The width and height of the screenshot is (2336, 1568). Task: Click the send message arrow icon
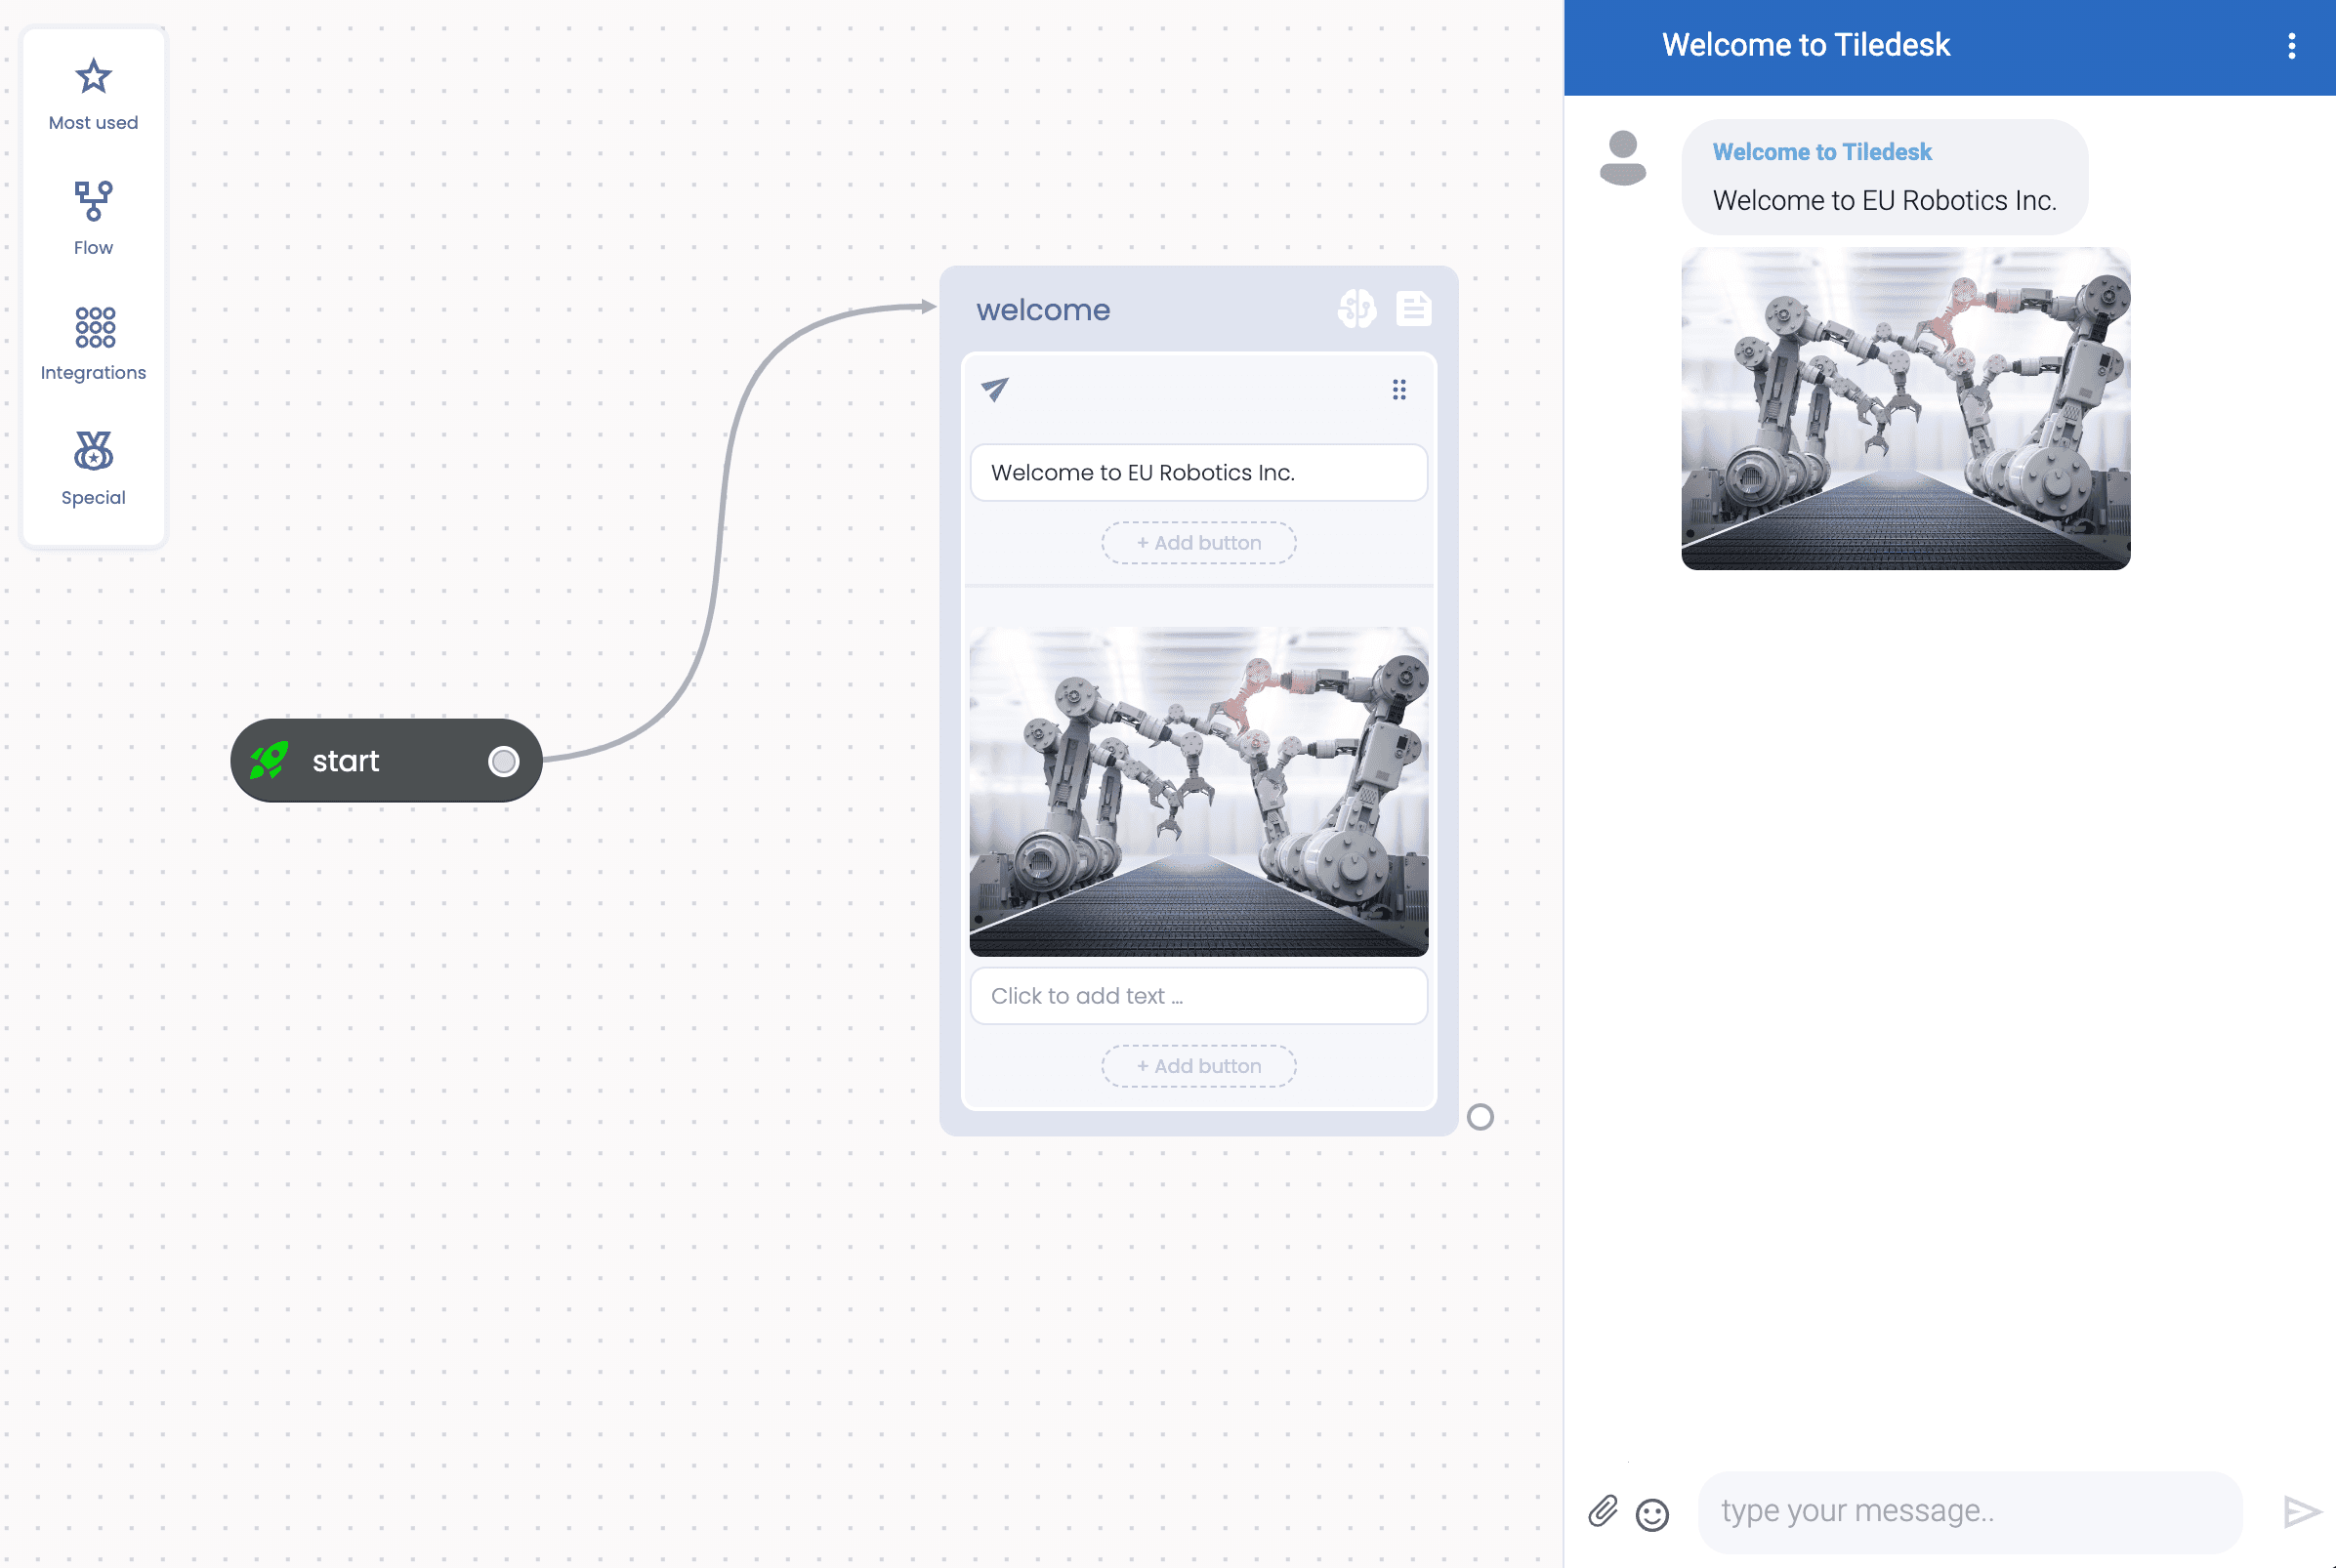click(x=2302, y=1512)
